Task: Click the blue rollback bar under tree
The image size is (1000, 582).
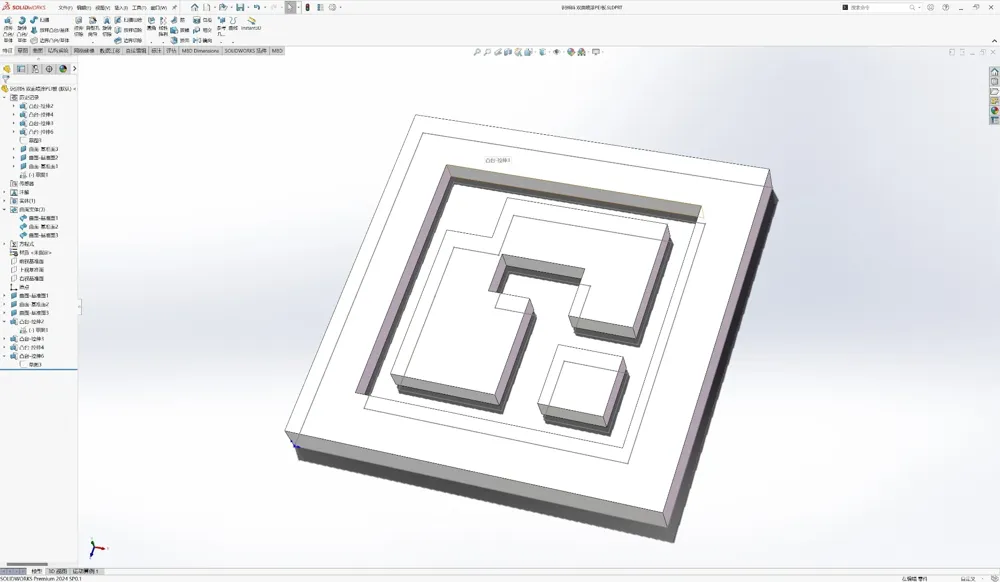Action: [x=38, y=369]
